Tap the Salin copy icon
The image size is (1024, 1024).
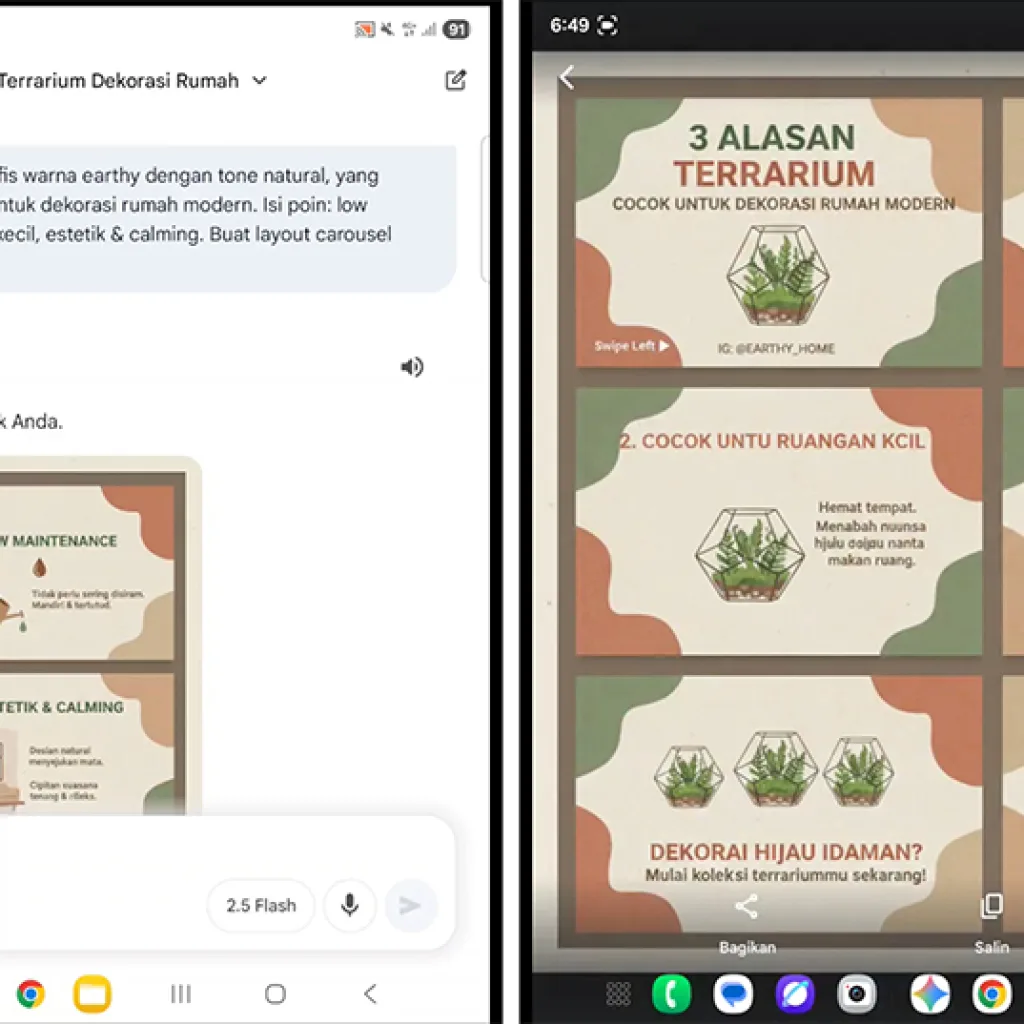(991, 905)
